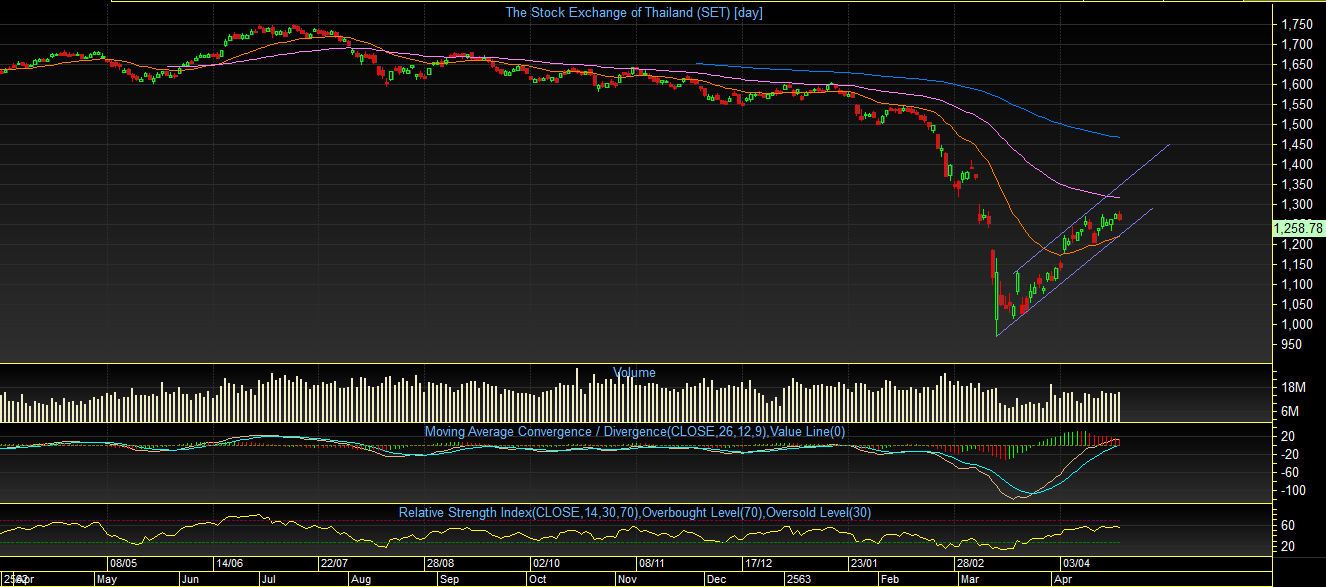The width and height of the screenshot is (1326, 587).
Task: Click the 1,450 price axis label
Action: coord(1297,144)
